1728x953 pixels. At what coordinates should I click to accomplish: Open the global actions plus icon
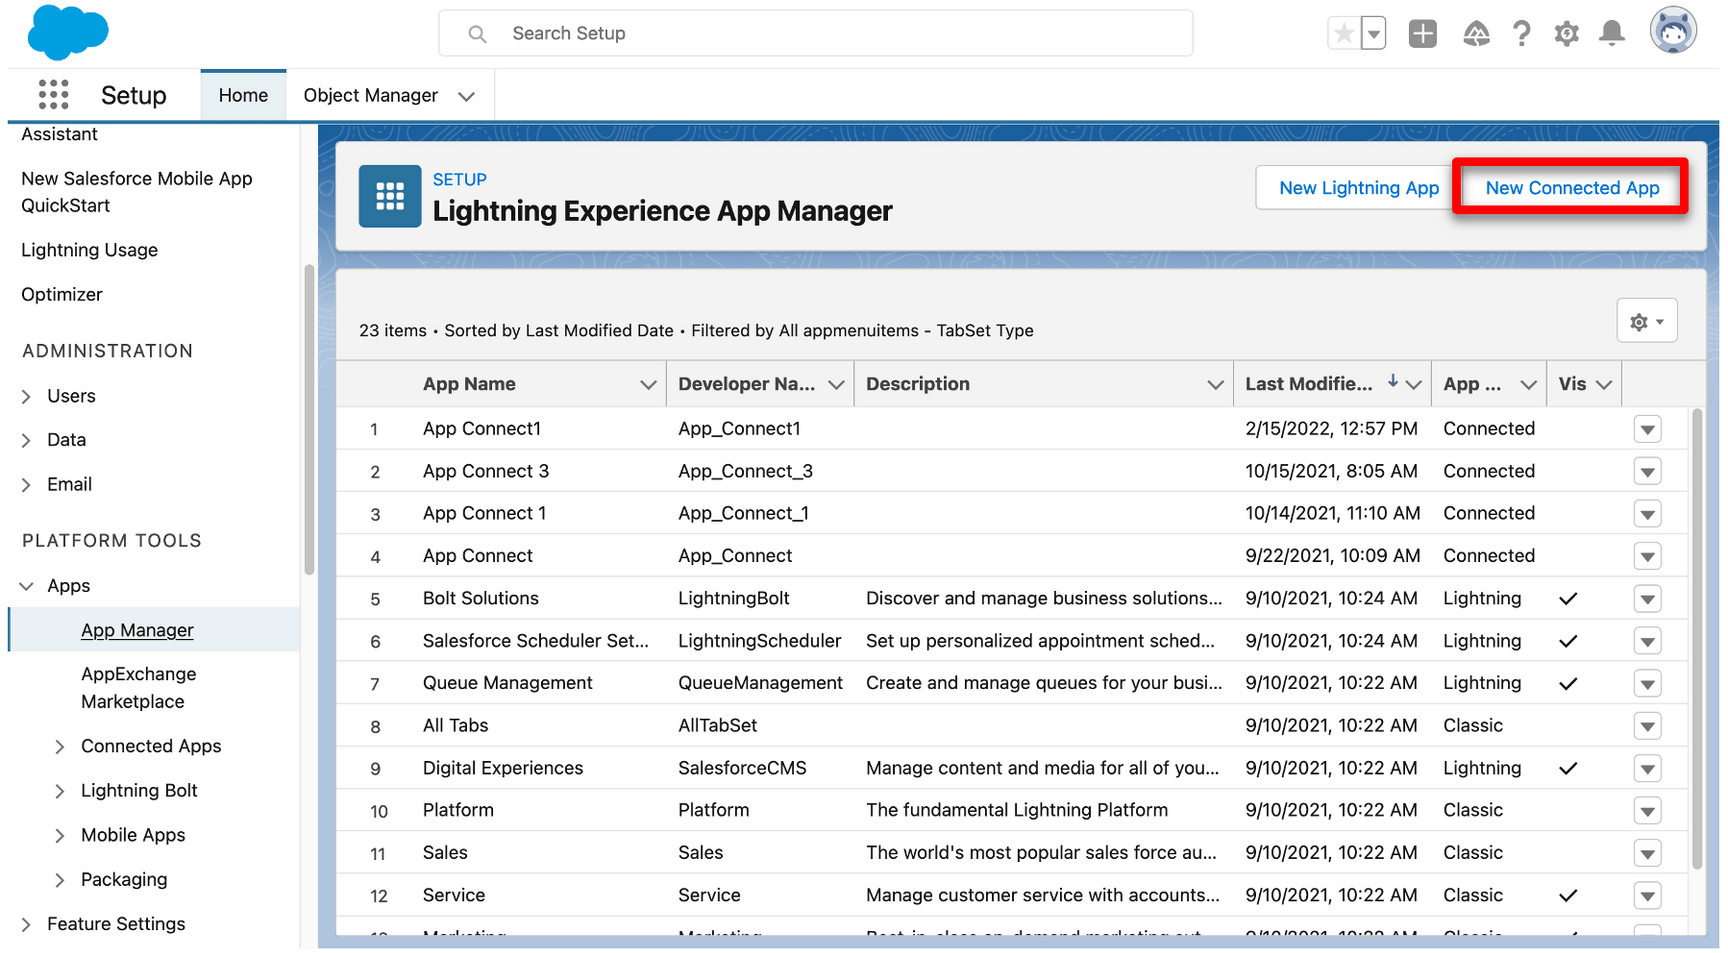coord(1422,33)
